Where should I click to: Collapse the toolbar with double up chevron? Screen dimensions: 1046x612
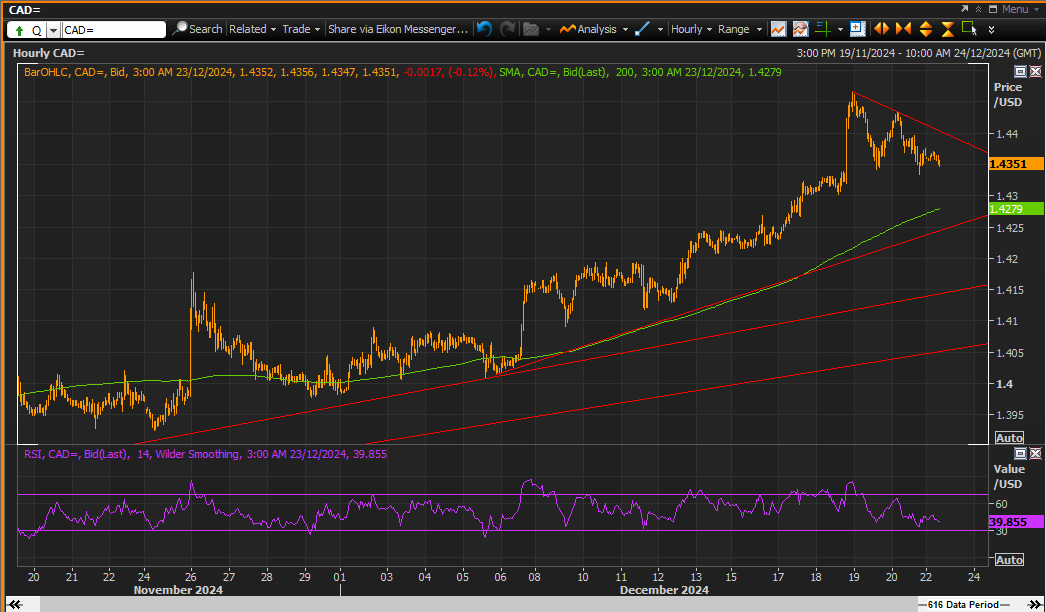[x=979, y=9]
